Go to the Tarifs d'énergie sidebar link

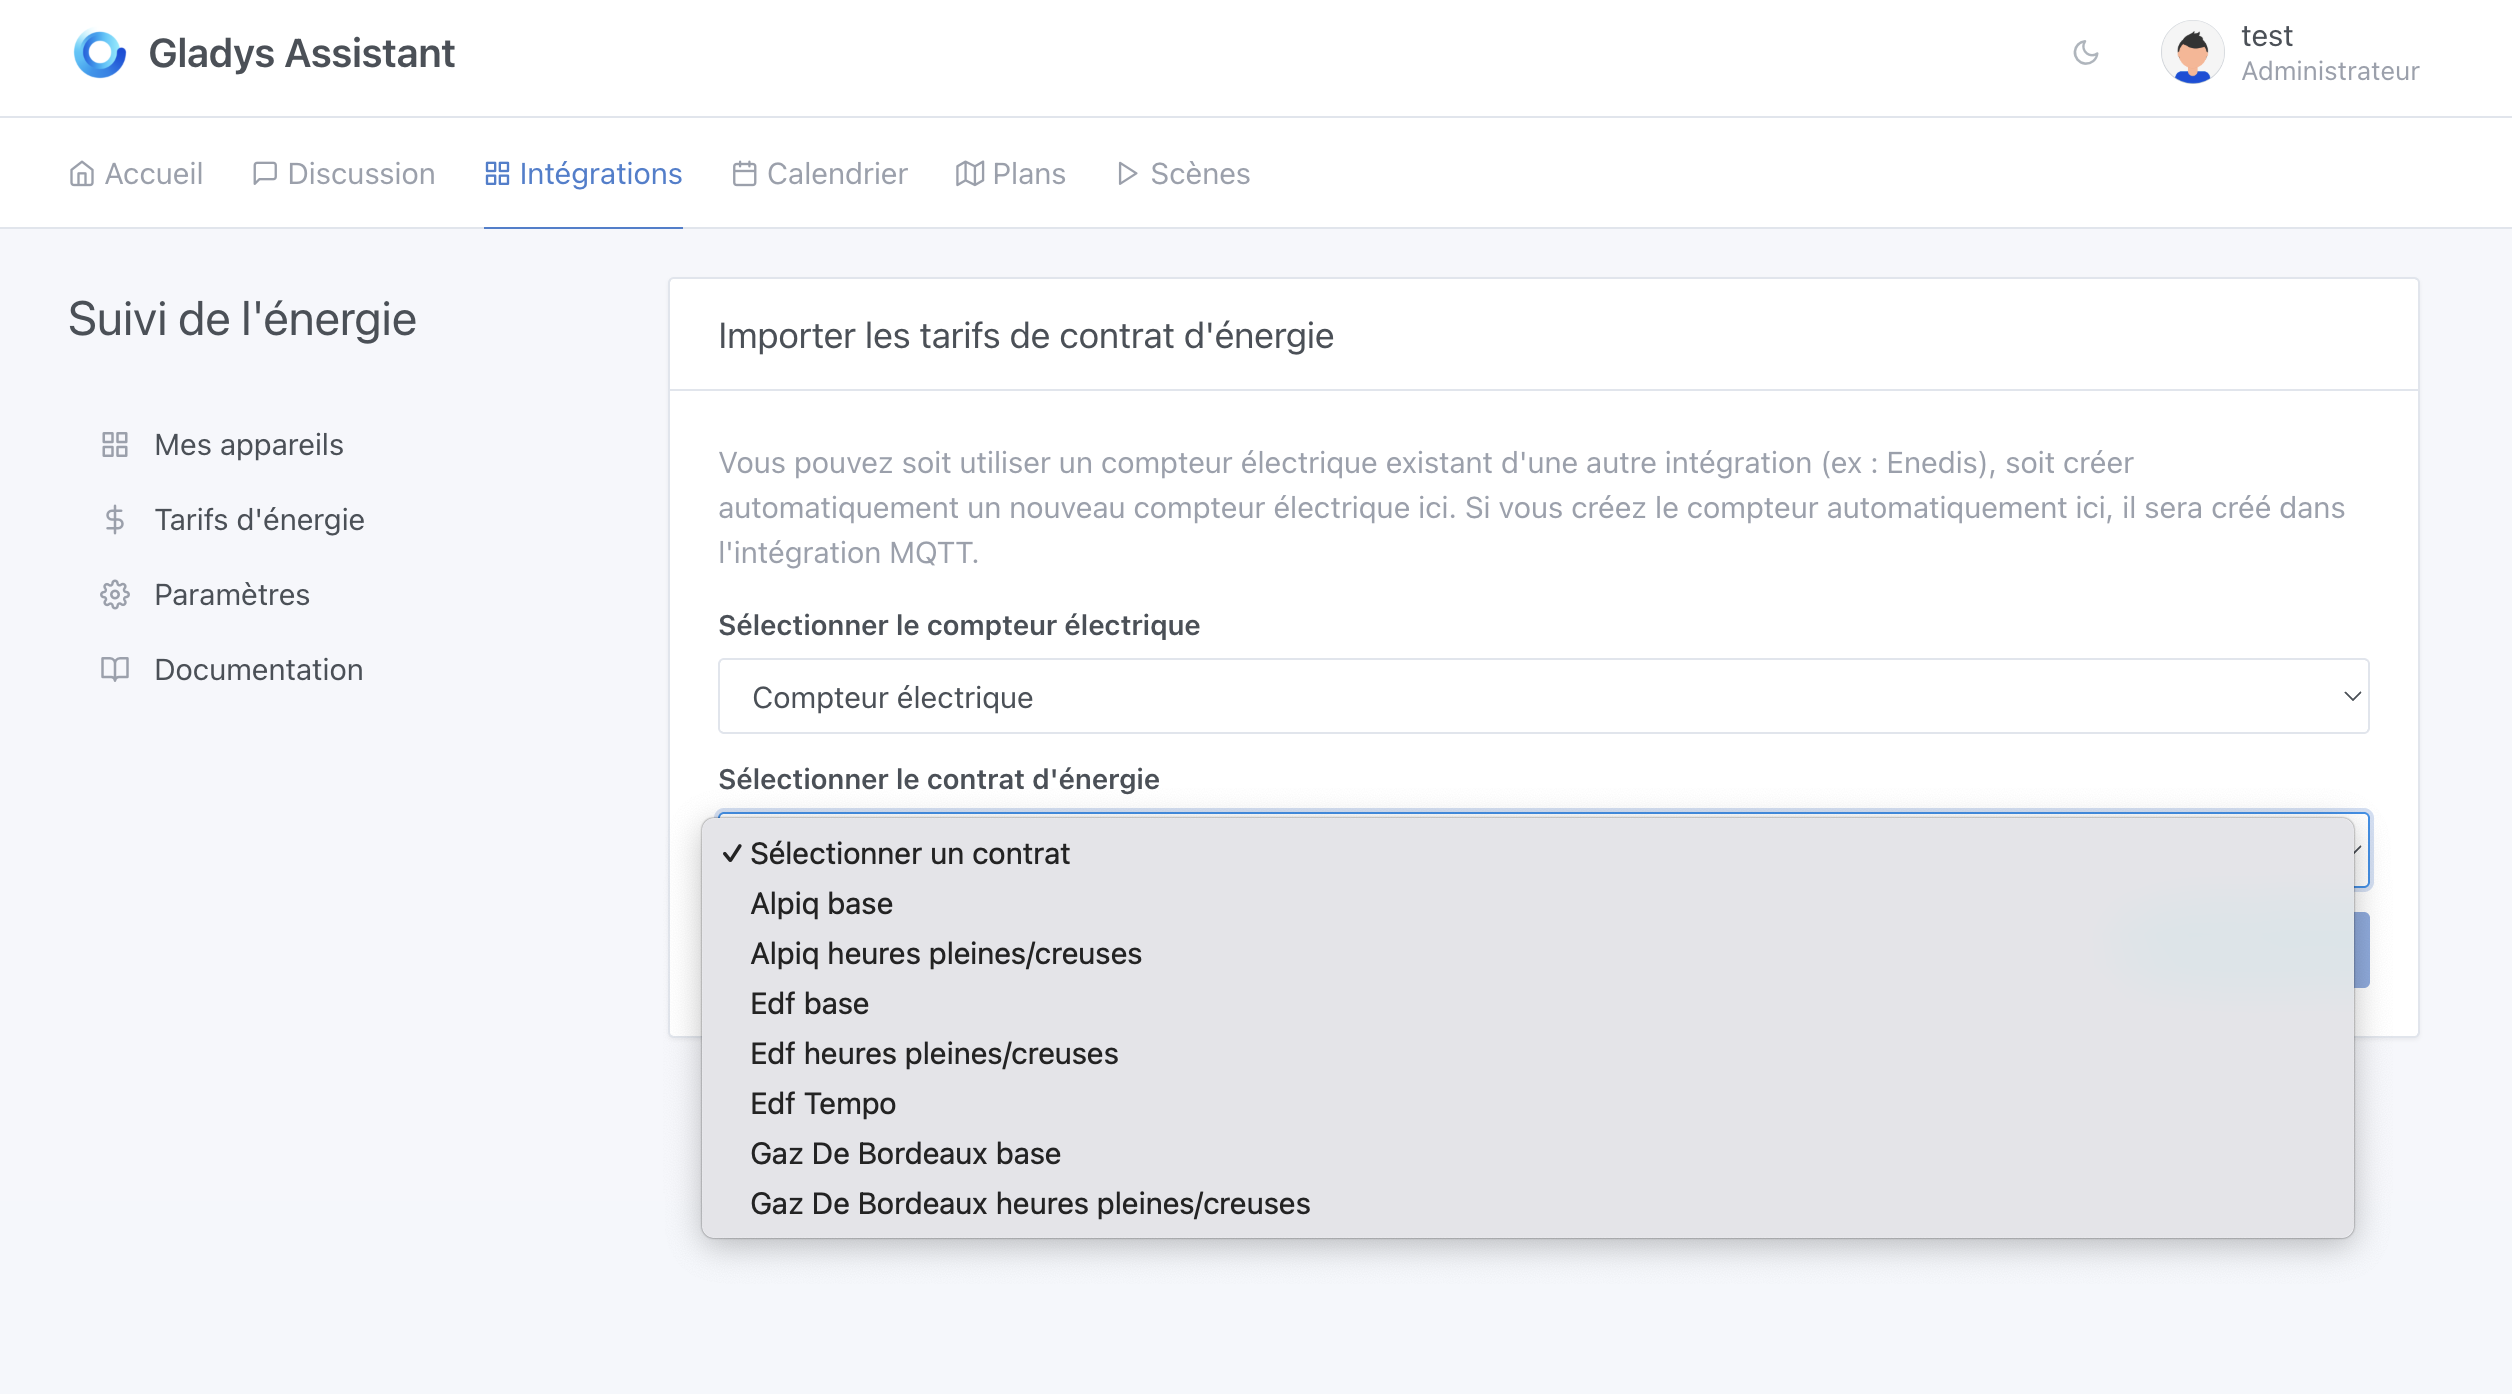(x=259, y=520)
